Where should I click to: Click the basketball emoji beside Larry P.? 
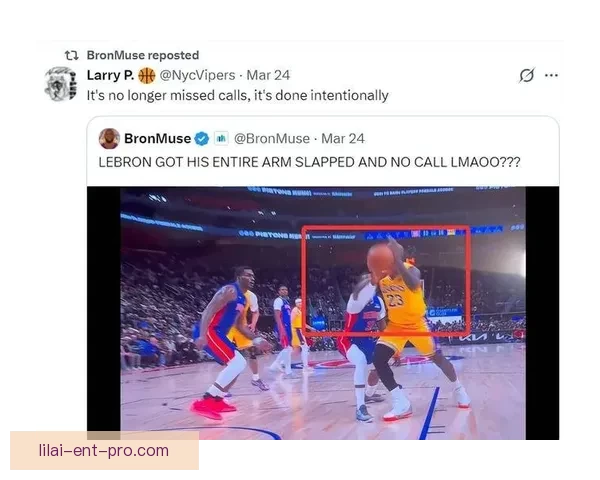pos(146,75)
